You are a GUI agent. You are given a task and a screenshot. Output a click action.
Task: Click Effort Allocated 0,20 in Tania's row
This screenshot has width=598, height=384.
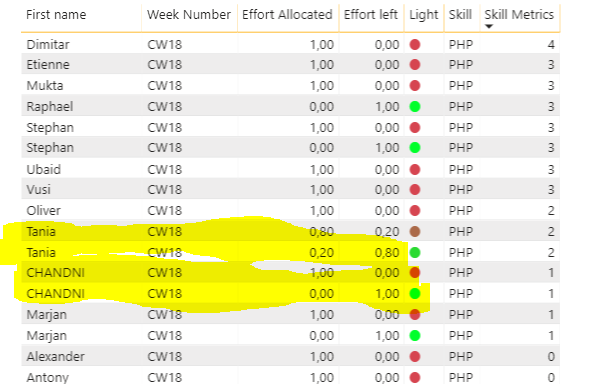point(322,252)
